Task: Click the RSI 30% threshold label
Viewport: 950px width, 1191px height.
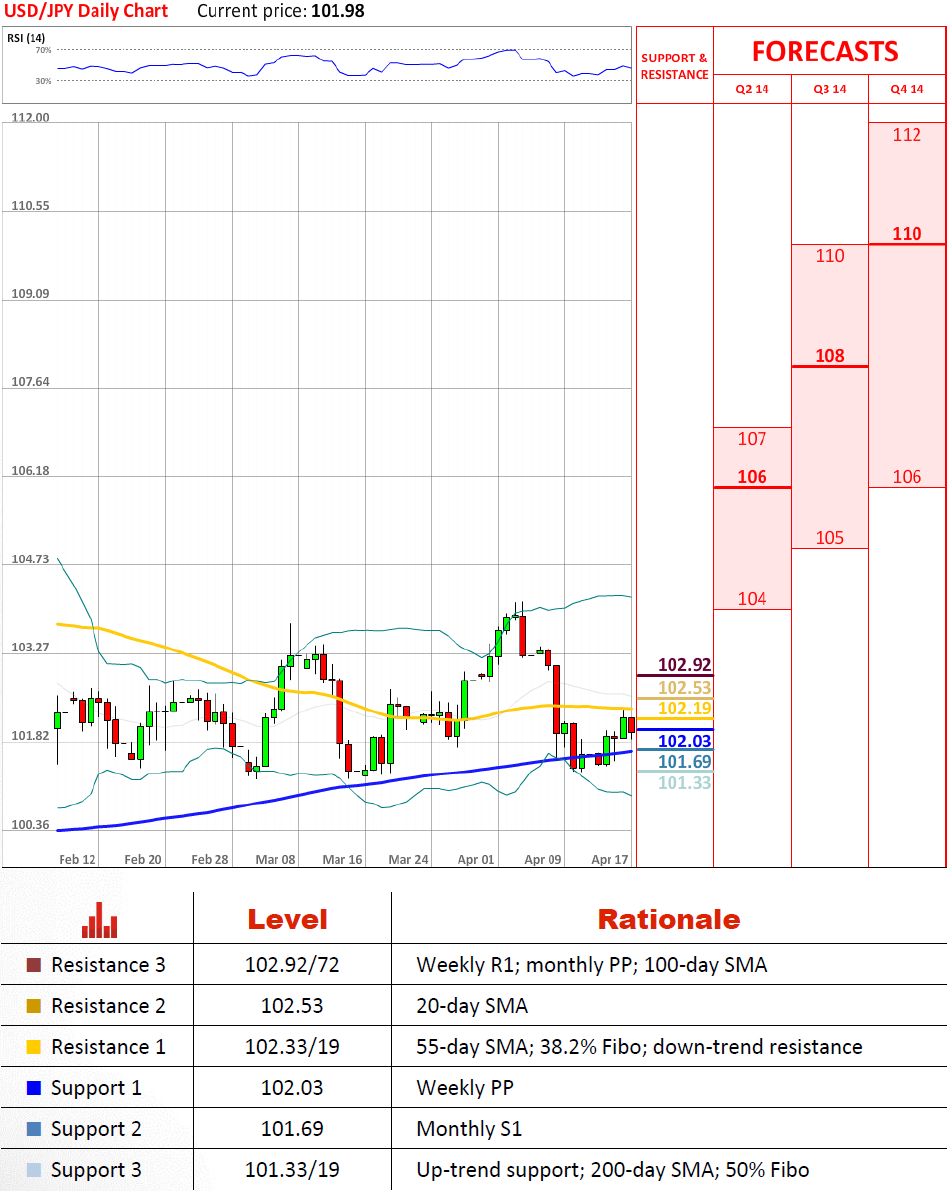Action: pos(43,81)
